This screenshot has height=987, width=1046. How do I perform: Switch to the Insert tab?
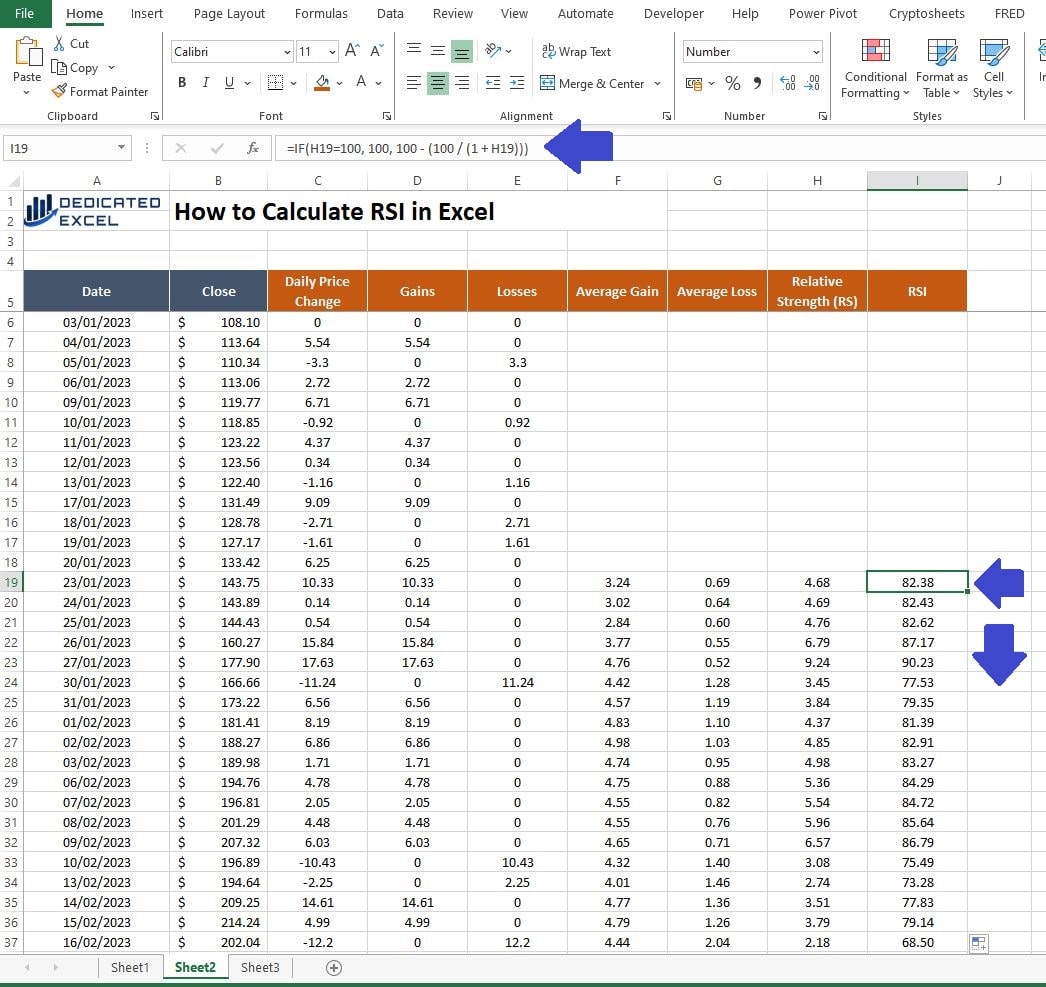tap(147, 13)
